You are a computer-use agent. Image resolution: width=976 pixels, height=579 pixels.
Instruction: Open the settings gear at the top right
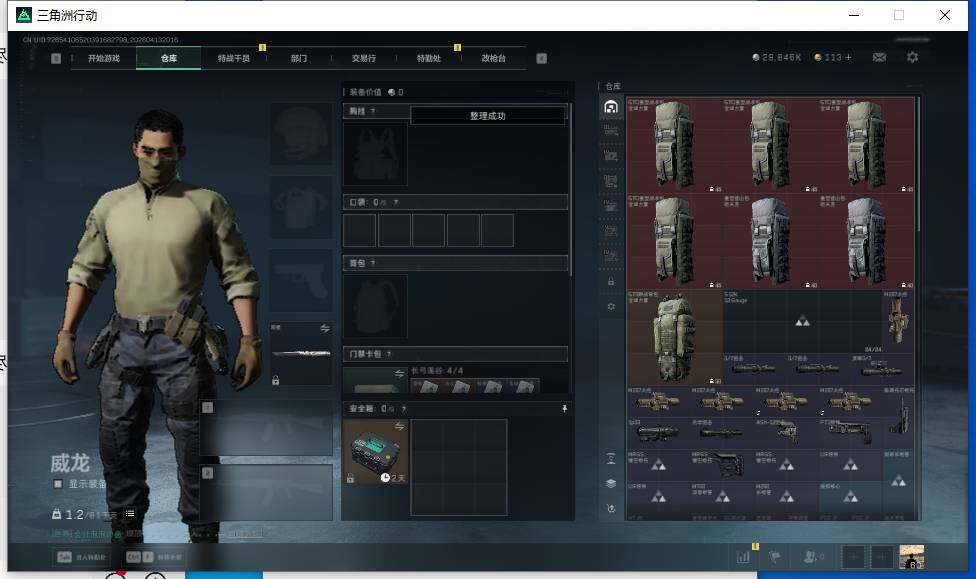pos(912,57)
